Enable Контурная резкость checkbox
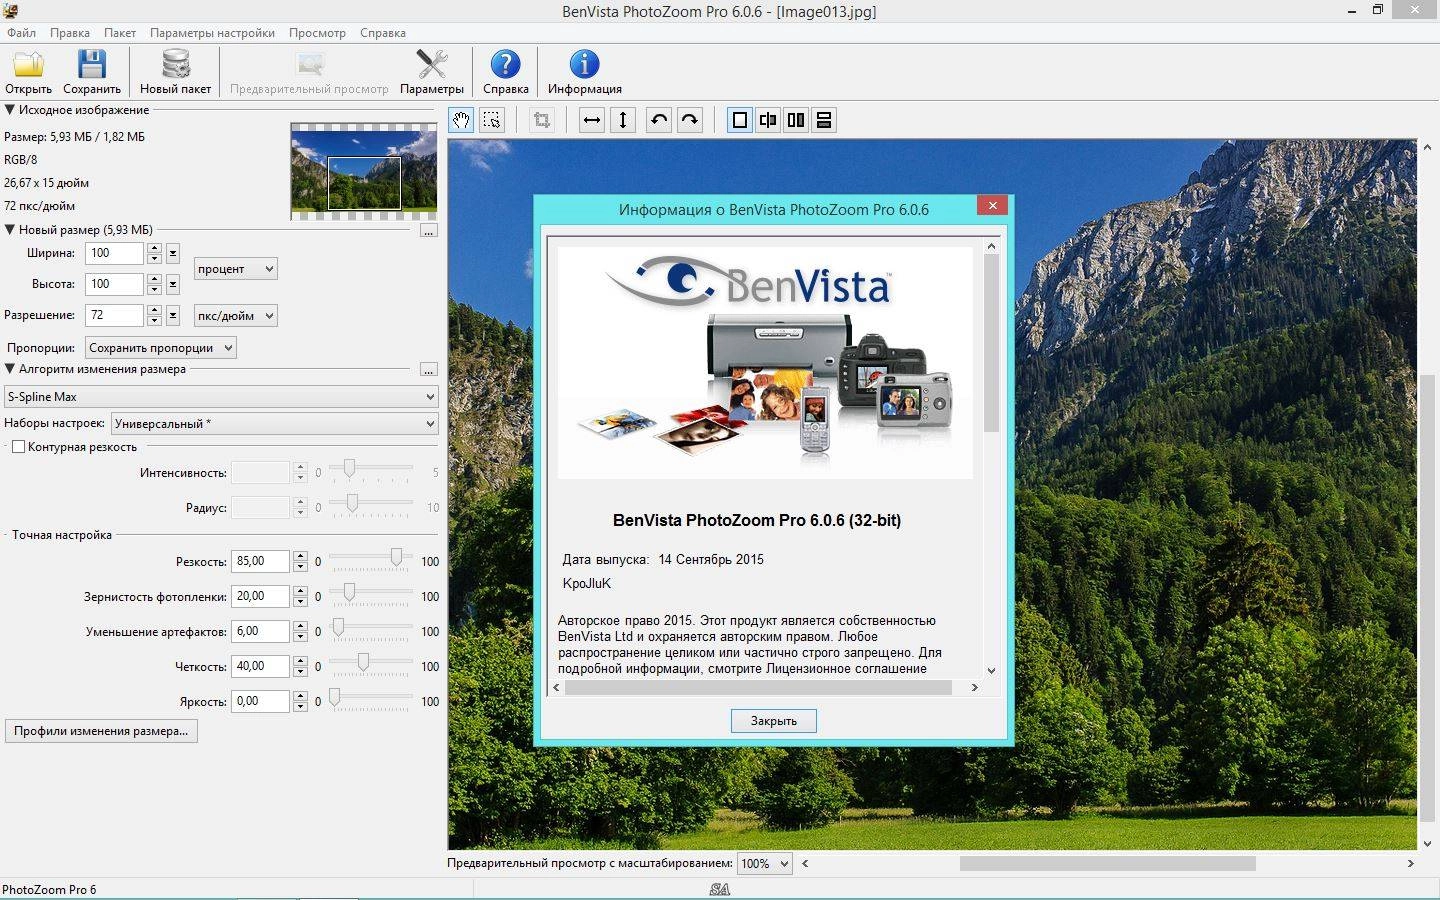 click(18, 447)
